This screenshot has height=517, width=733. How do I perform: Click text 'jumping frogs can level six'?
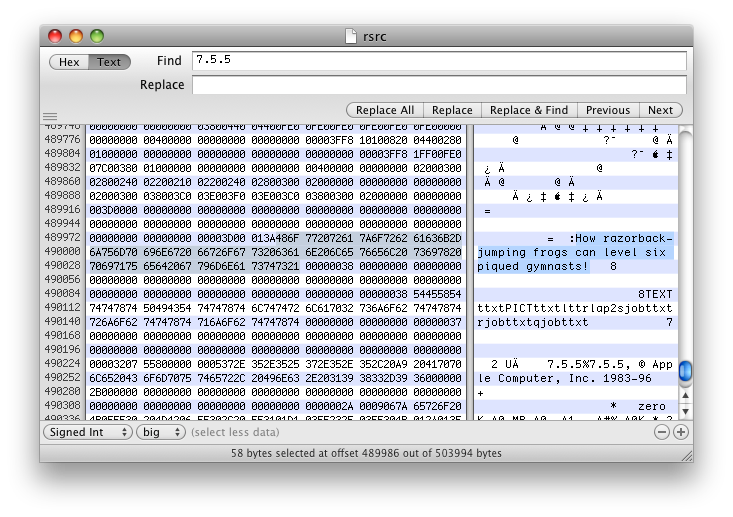[x=571, y=252]
